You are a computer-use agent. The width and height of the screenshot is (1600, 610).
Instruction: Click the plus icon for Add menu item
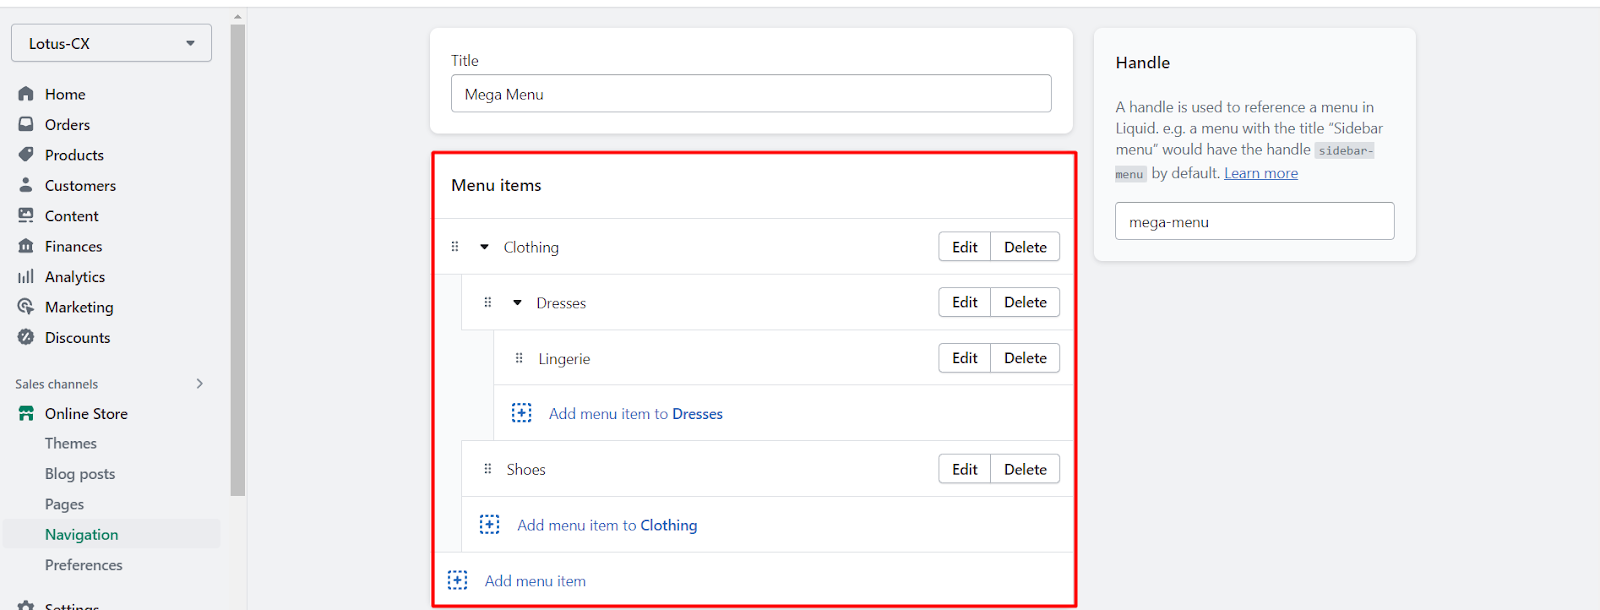coord(457,581)
